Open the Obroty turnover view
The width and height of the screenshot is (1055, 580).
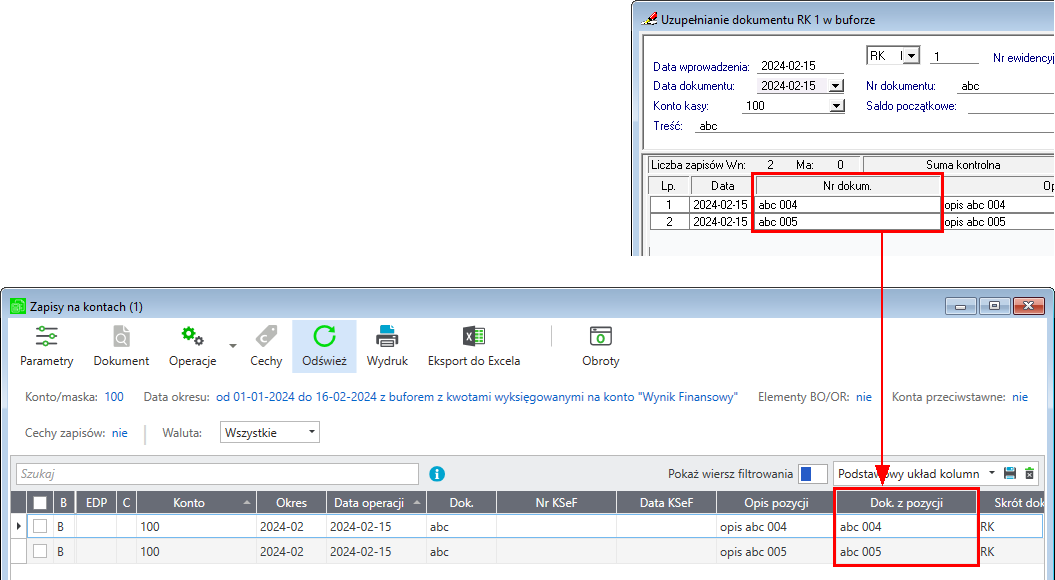coord(600,346)
